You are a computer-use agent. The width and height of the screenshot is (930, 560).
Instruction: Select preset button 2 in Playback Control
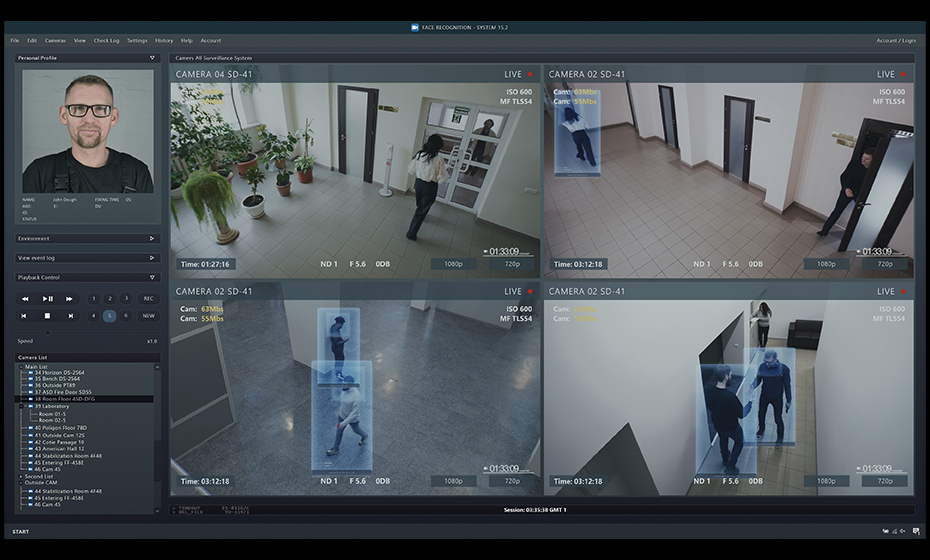(x=109, y=298)
